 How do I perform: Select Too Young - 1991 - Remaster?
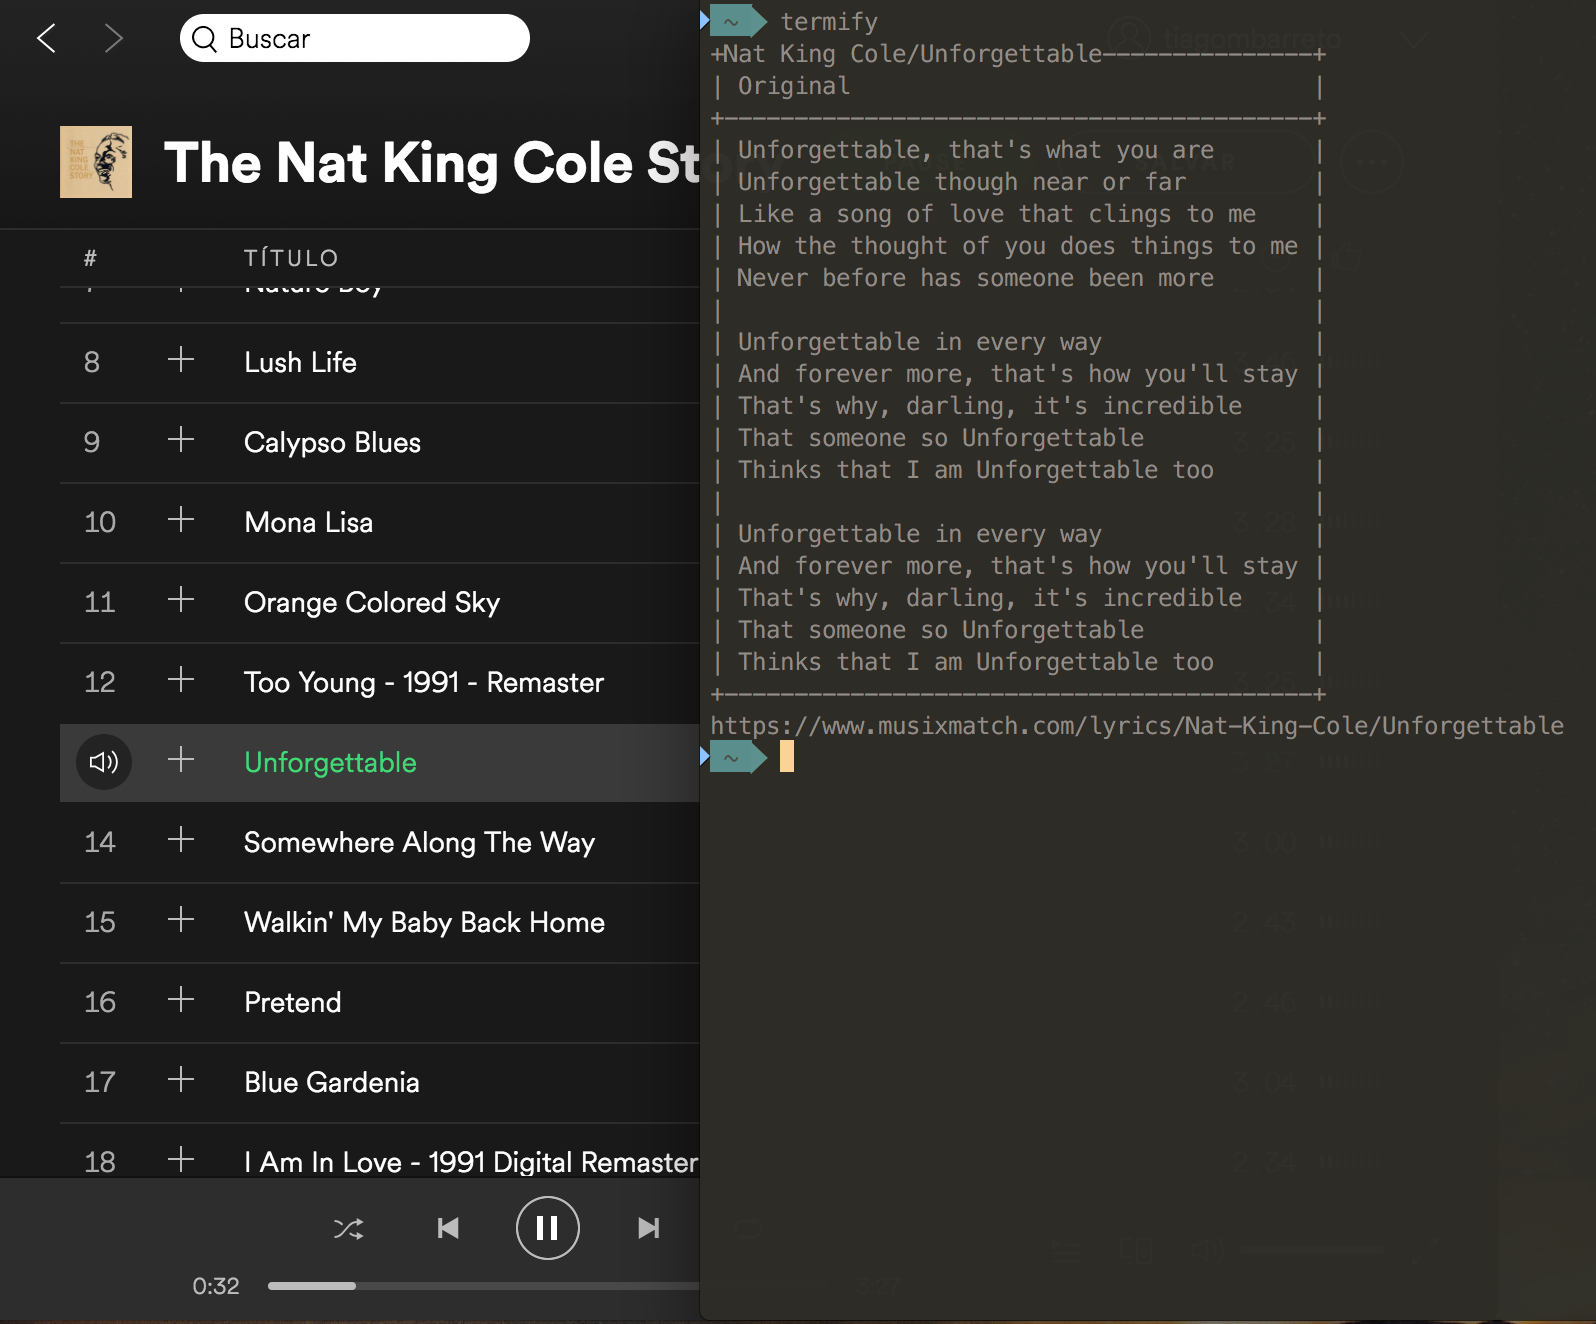pos(424,682)
